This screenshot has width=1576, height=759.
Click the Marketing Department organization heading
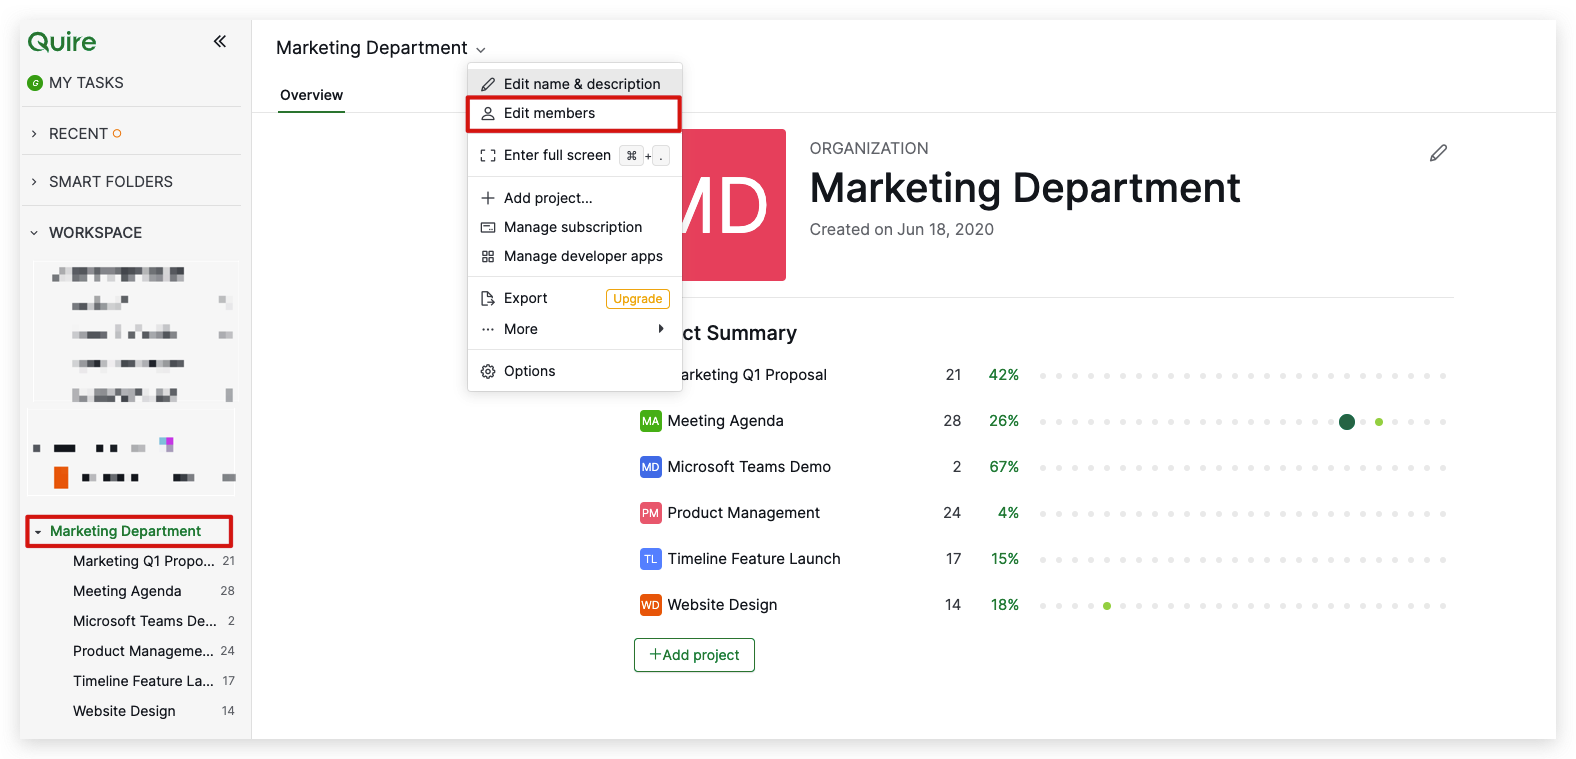pos(1025,188)
